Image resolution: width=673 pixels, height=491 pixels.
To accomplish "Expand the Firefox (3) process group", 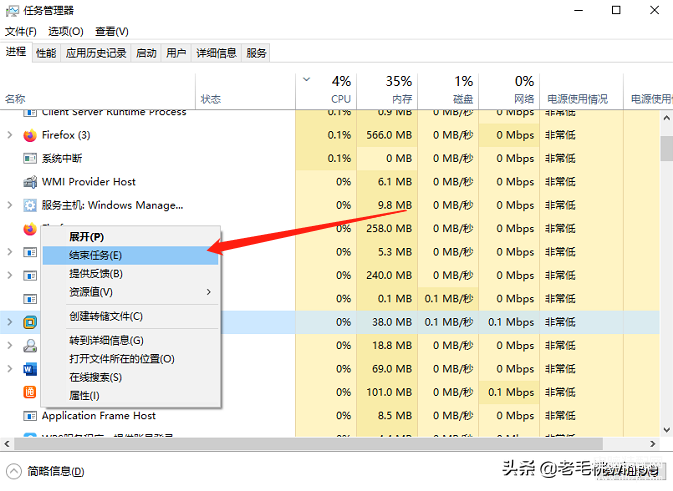I will [9, 135].
